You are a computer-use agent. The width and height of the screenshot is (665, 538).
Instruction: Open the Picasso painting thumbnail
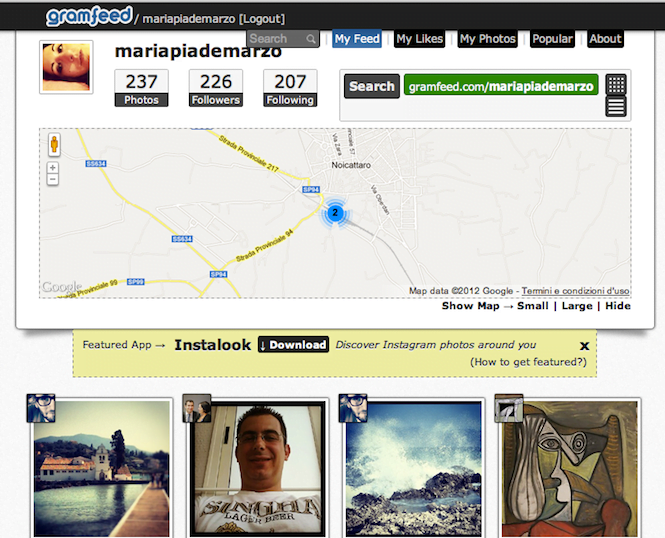(569, 468)
